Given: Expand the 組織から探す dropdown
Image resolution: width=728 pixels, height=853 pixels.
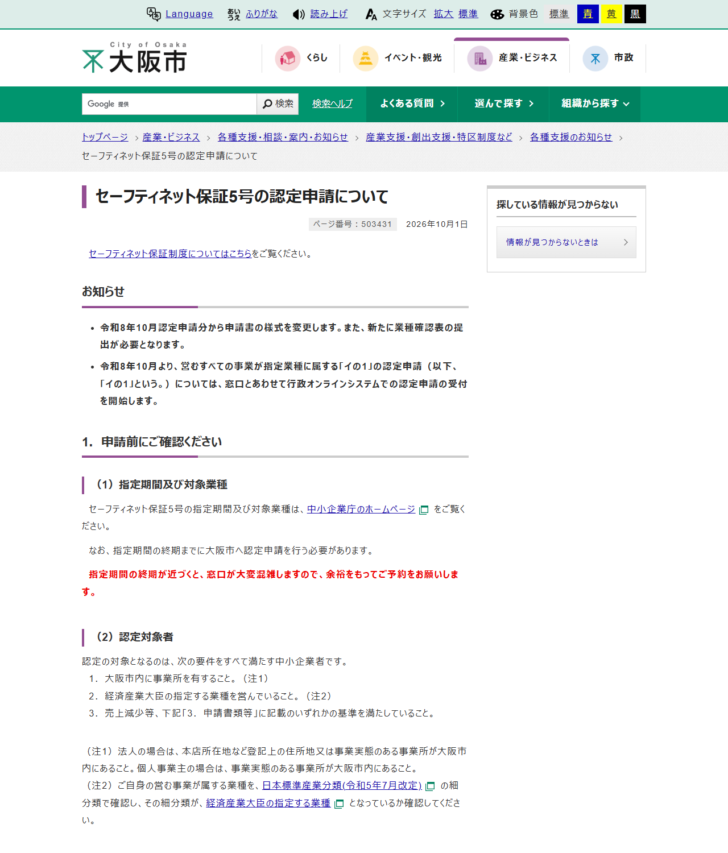Looking at the screenshot, I should [595, 103].
